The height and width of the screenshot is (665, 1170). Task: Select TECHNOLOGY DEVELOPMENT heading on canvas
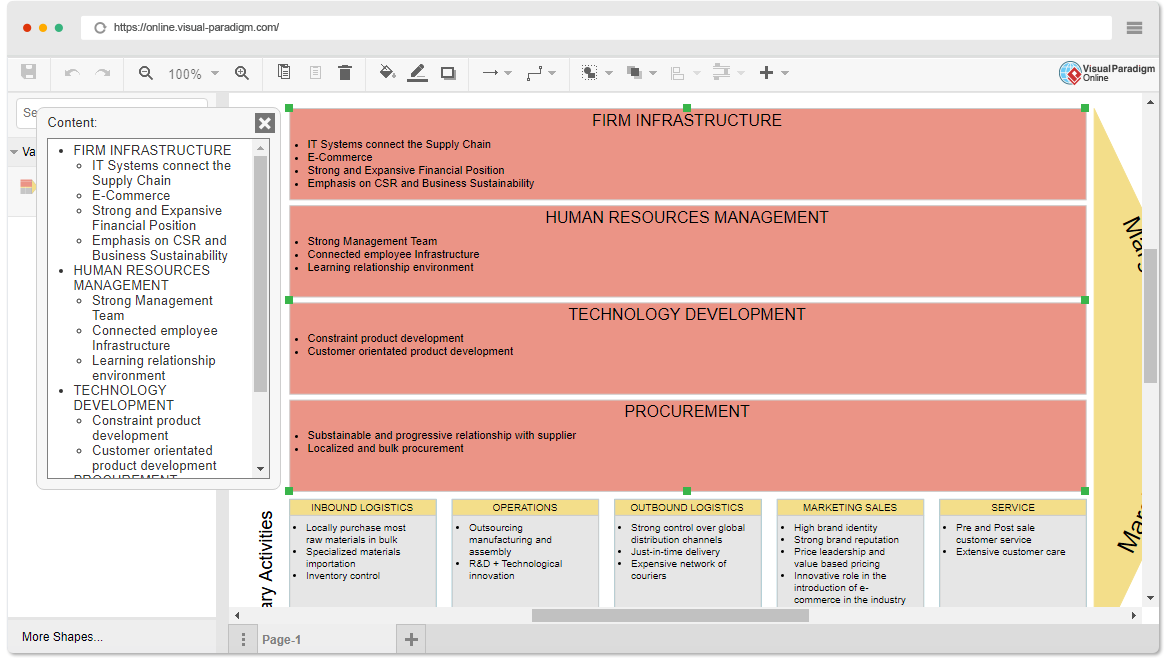click(686, 315)
